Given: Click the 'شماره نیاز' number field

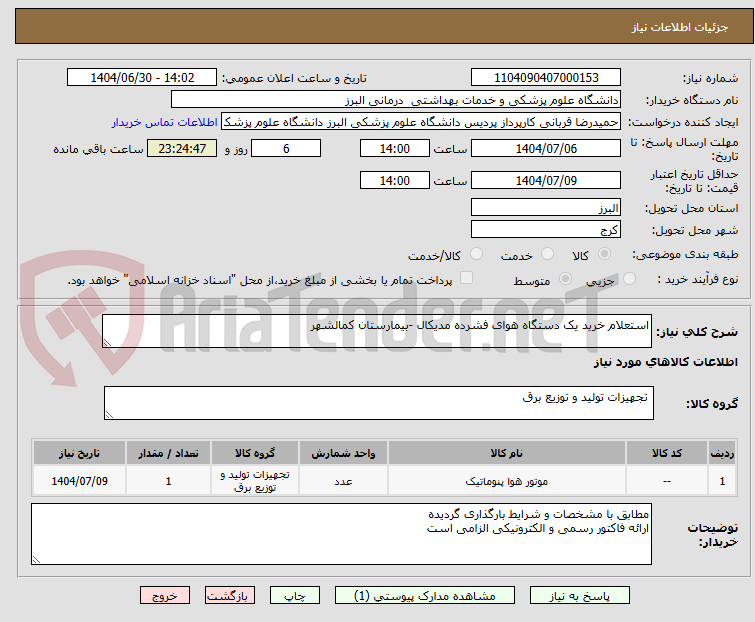Looking at the screenshot, I should pos(546,78).
